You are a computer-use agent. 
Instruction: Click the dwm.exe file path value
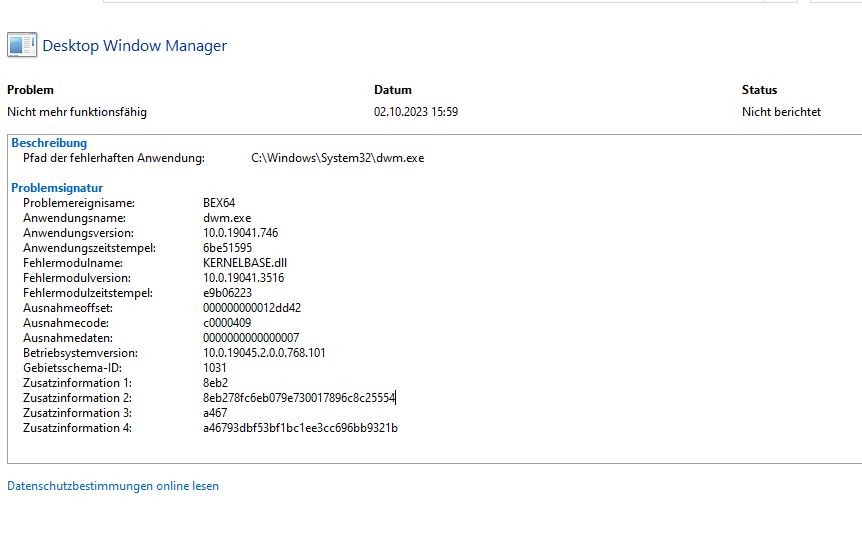[x=337, y=158]
